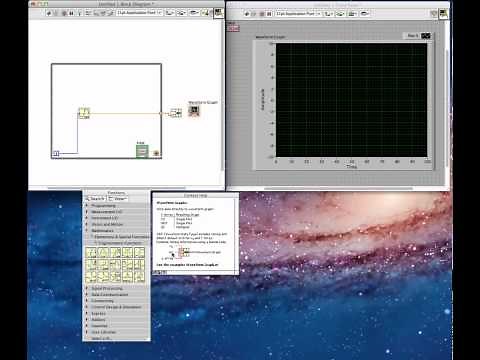Open Reorder menu in Front Panel toolbar
The width and height of the screenshot is (480, 360).
coord(365,14)
